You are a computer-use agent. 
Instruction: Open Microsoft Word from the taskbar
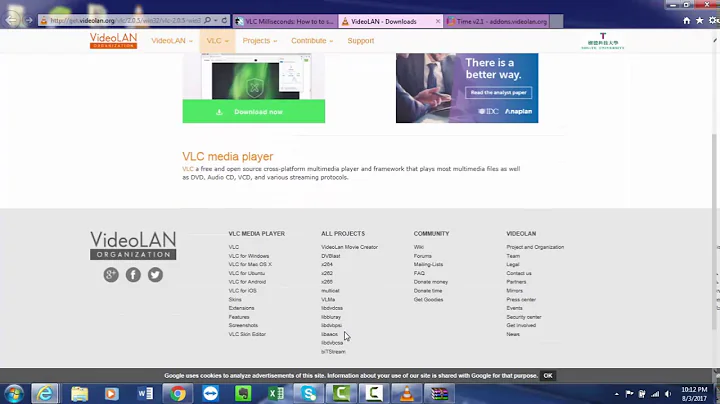click(146, 393)
